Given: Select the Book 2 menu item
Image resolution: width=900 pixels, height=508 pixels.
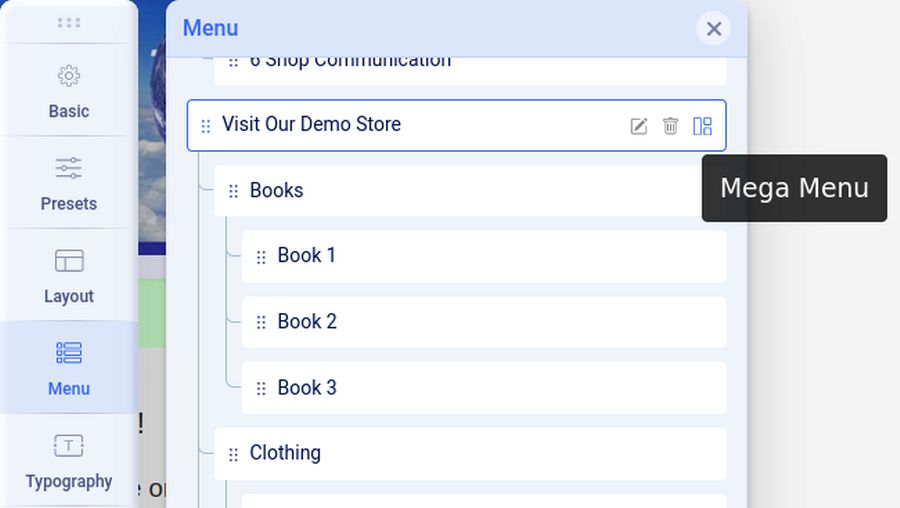Looking at the screenshot, I should [307, 322].
